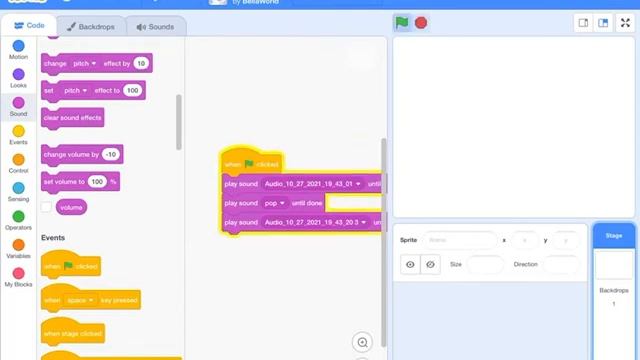The height and width of the screenshot is (360, 640).
Task: Open the Control blocks category
Action: [x=18, y=164]
